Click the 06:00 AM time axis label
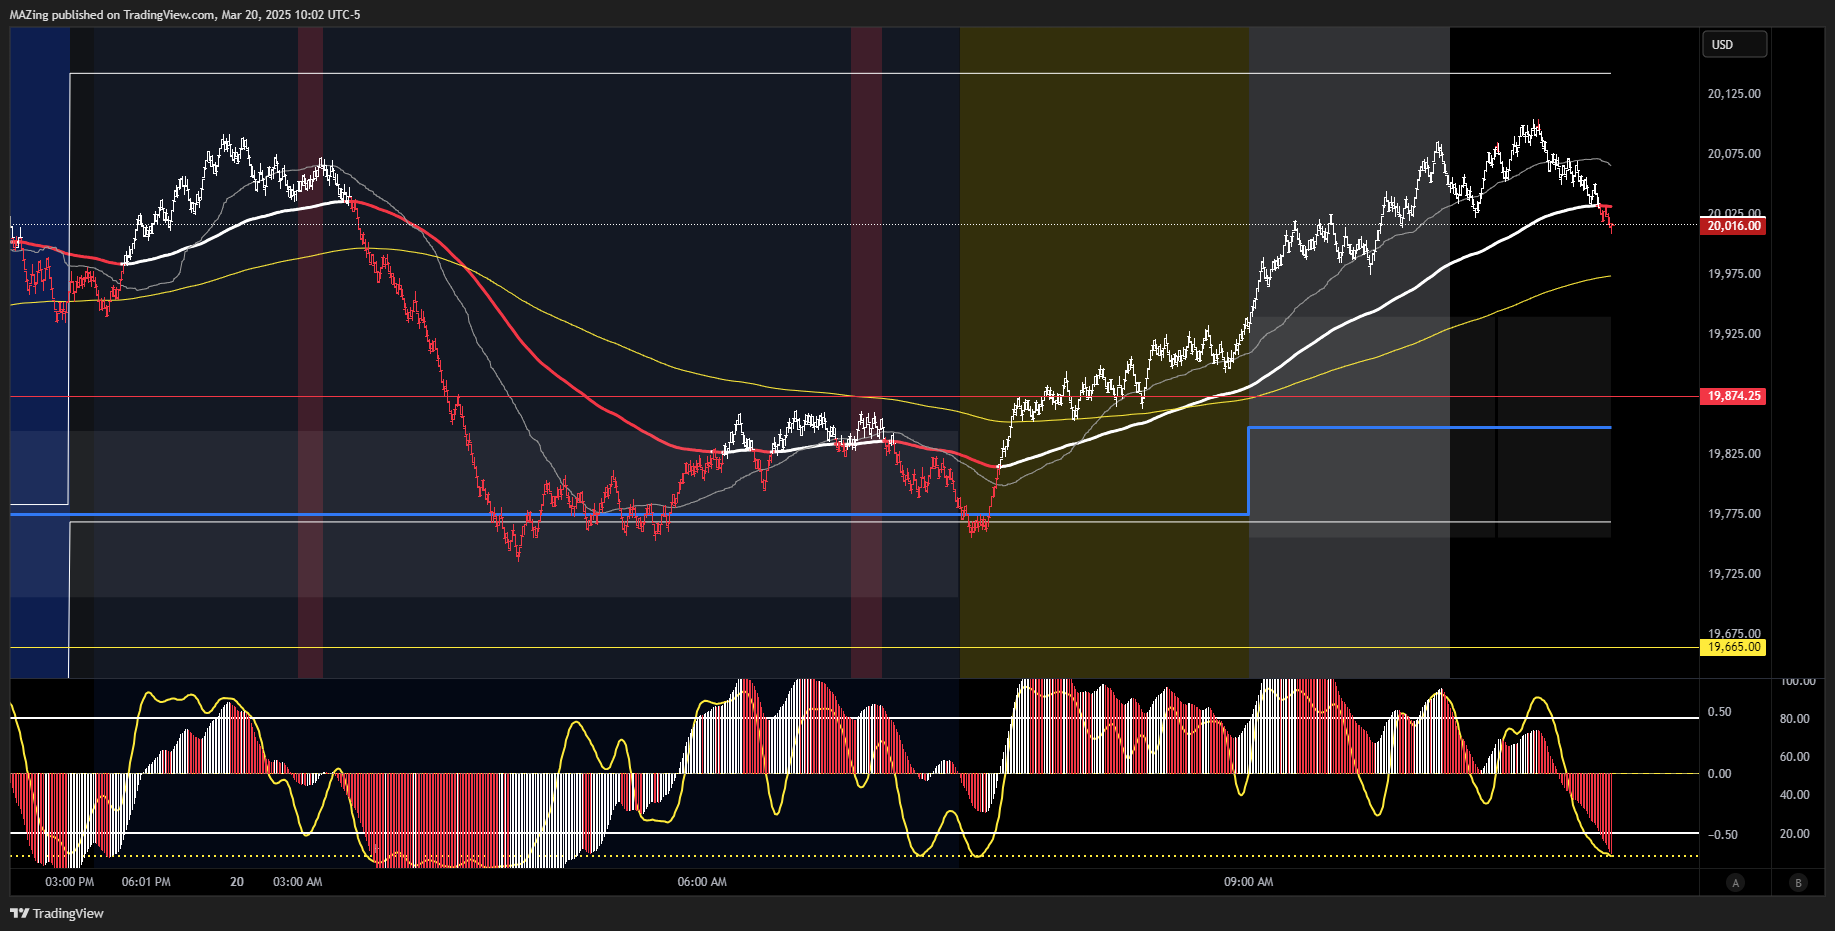Image resolution: width=1835 pixels, height=931 pixels. coord(702,882)
